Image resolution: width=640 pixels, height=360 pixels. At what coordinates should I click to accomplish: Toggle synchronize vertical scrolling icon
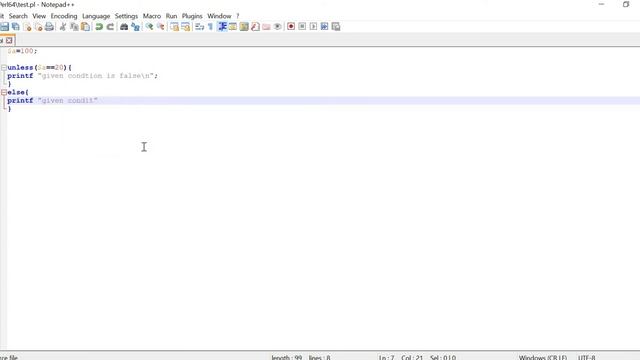click(174, 27)
